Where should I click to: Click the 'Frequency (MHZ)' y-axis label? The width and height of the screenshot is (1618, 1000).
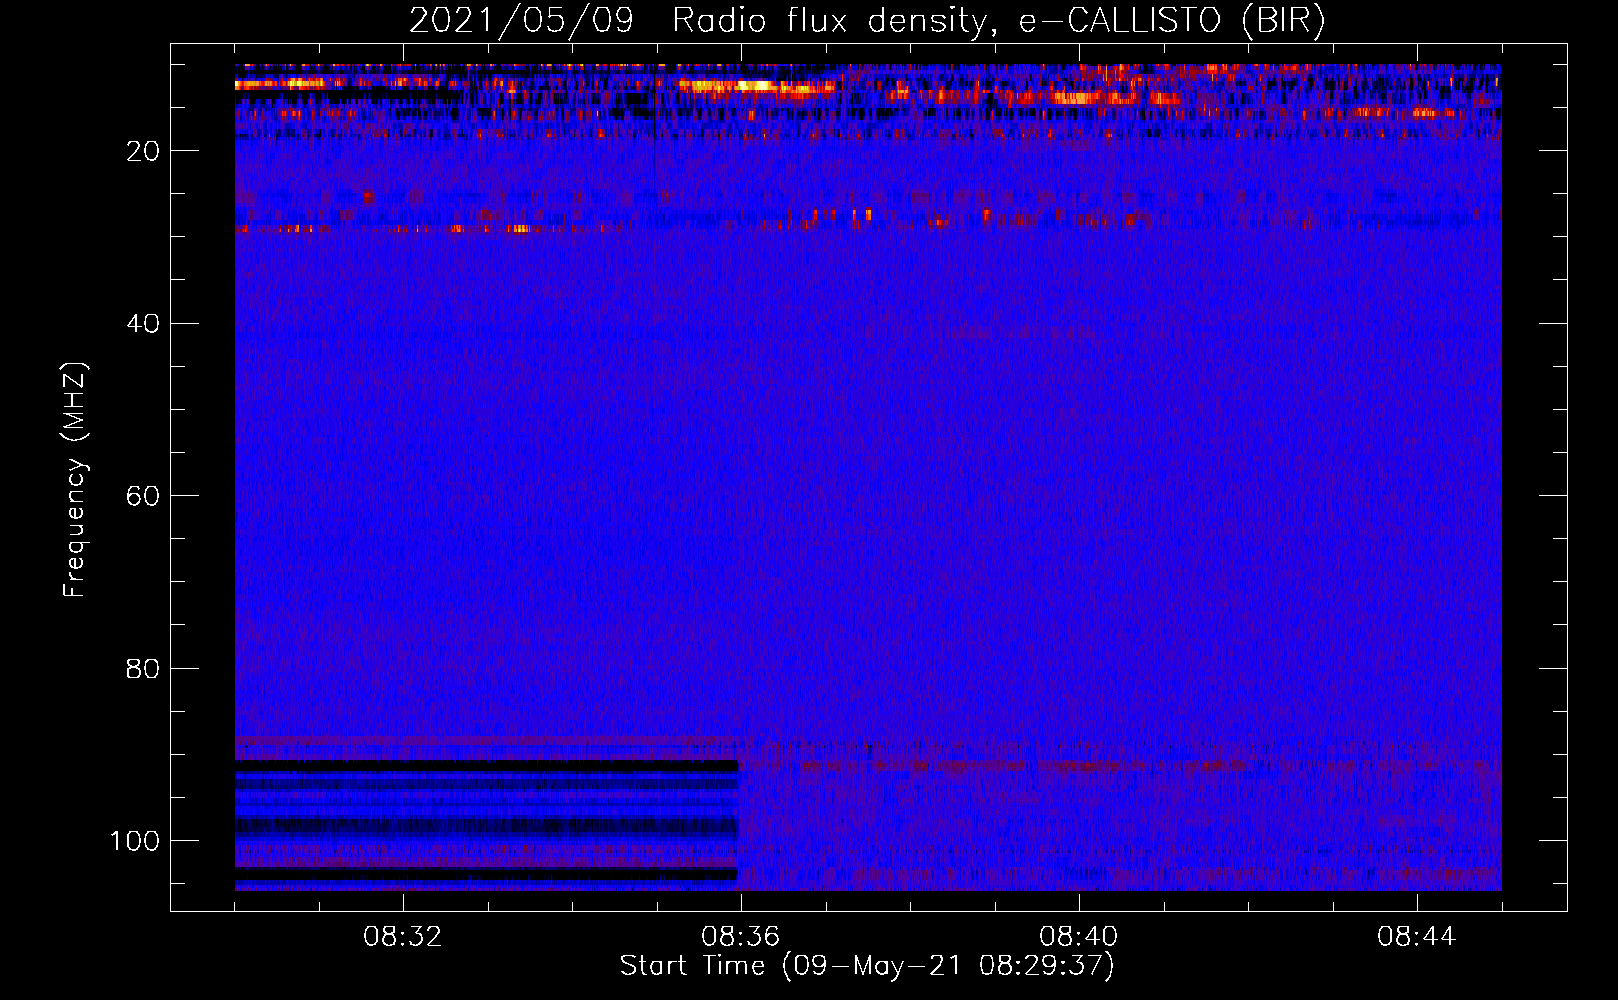tap(75, 480)
